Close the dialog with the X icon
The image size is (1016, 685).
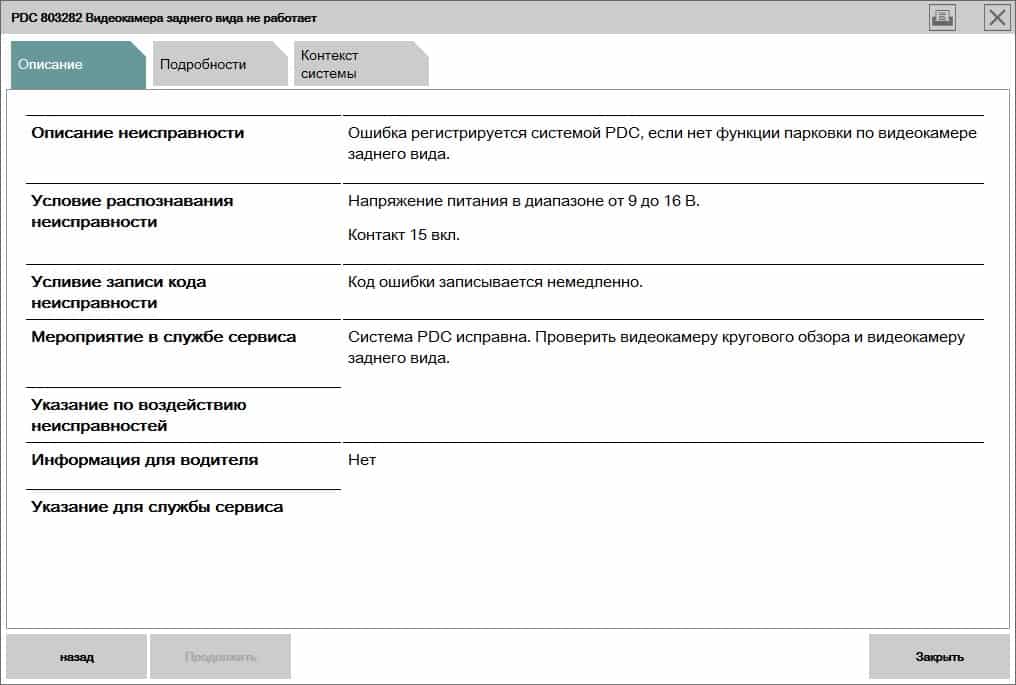click(997, 17)
